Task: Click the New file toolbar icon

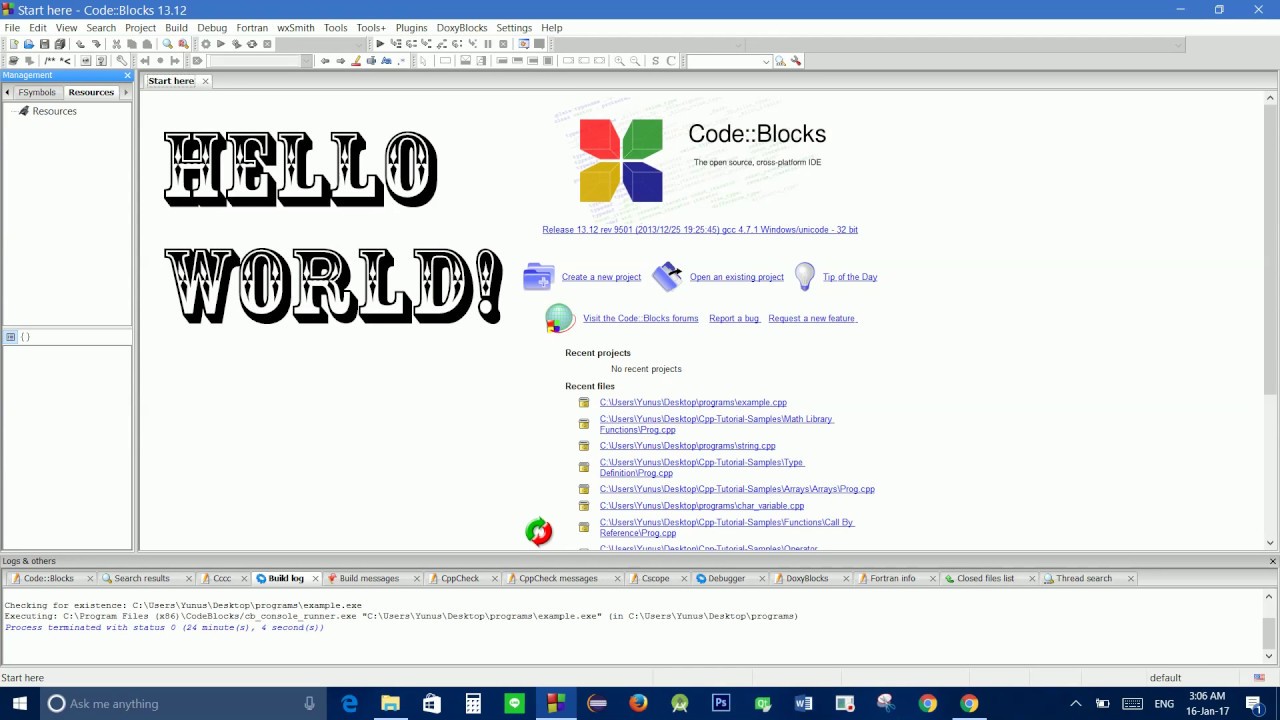Action: point(14,44)
